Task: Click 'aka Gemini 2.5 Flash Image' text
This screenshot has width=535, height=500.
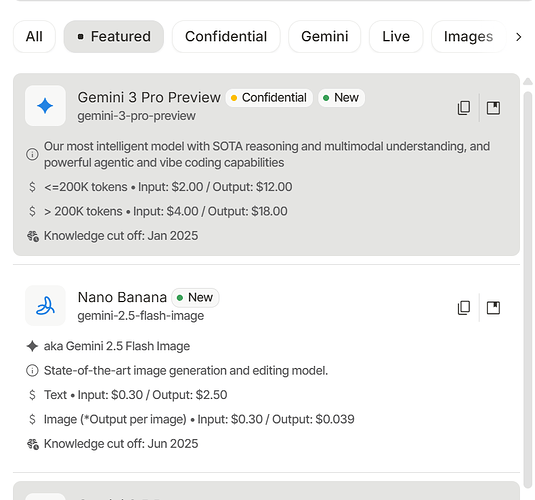Action: pyautogui.click(x=117, y=346)
